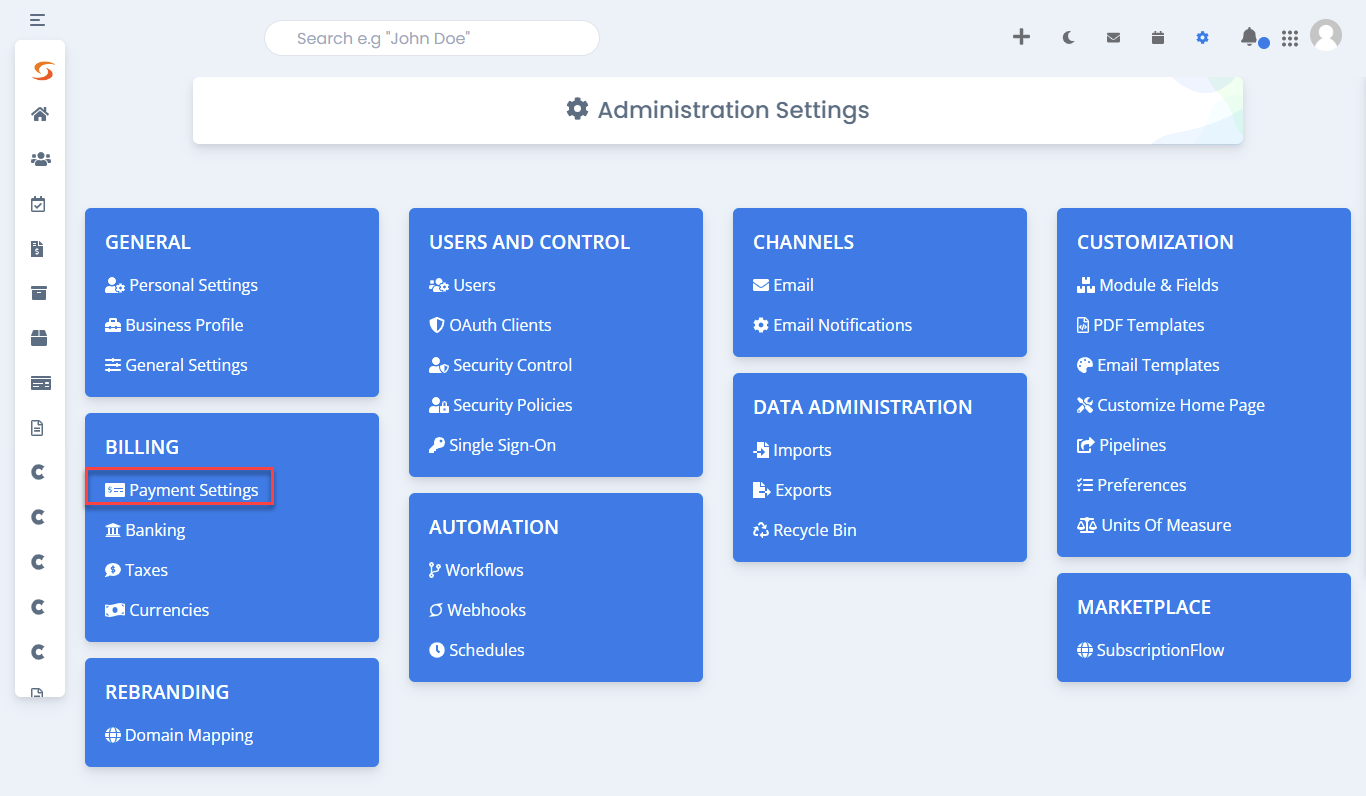Open Schedules settings
1366x796 pixels.
pos(477,650)
